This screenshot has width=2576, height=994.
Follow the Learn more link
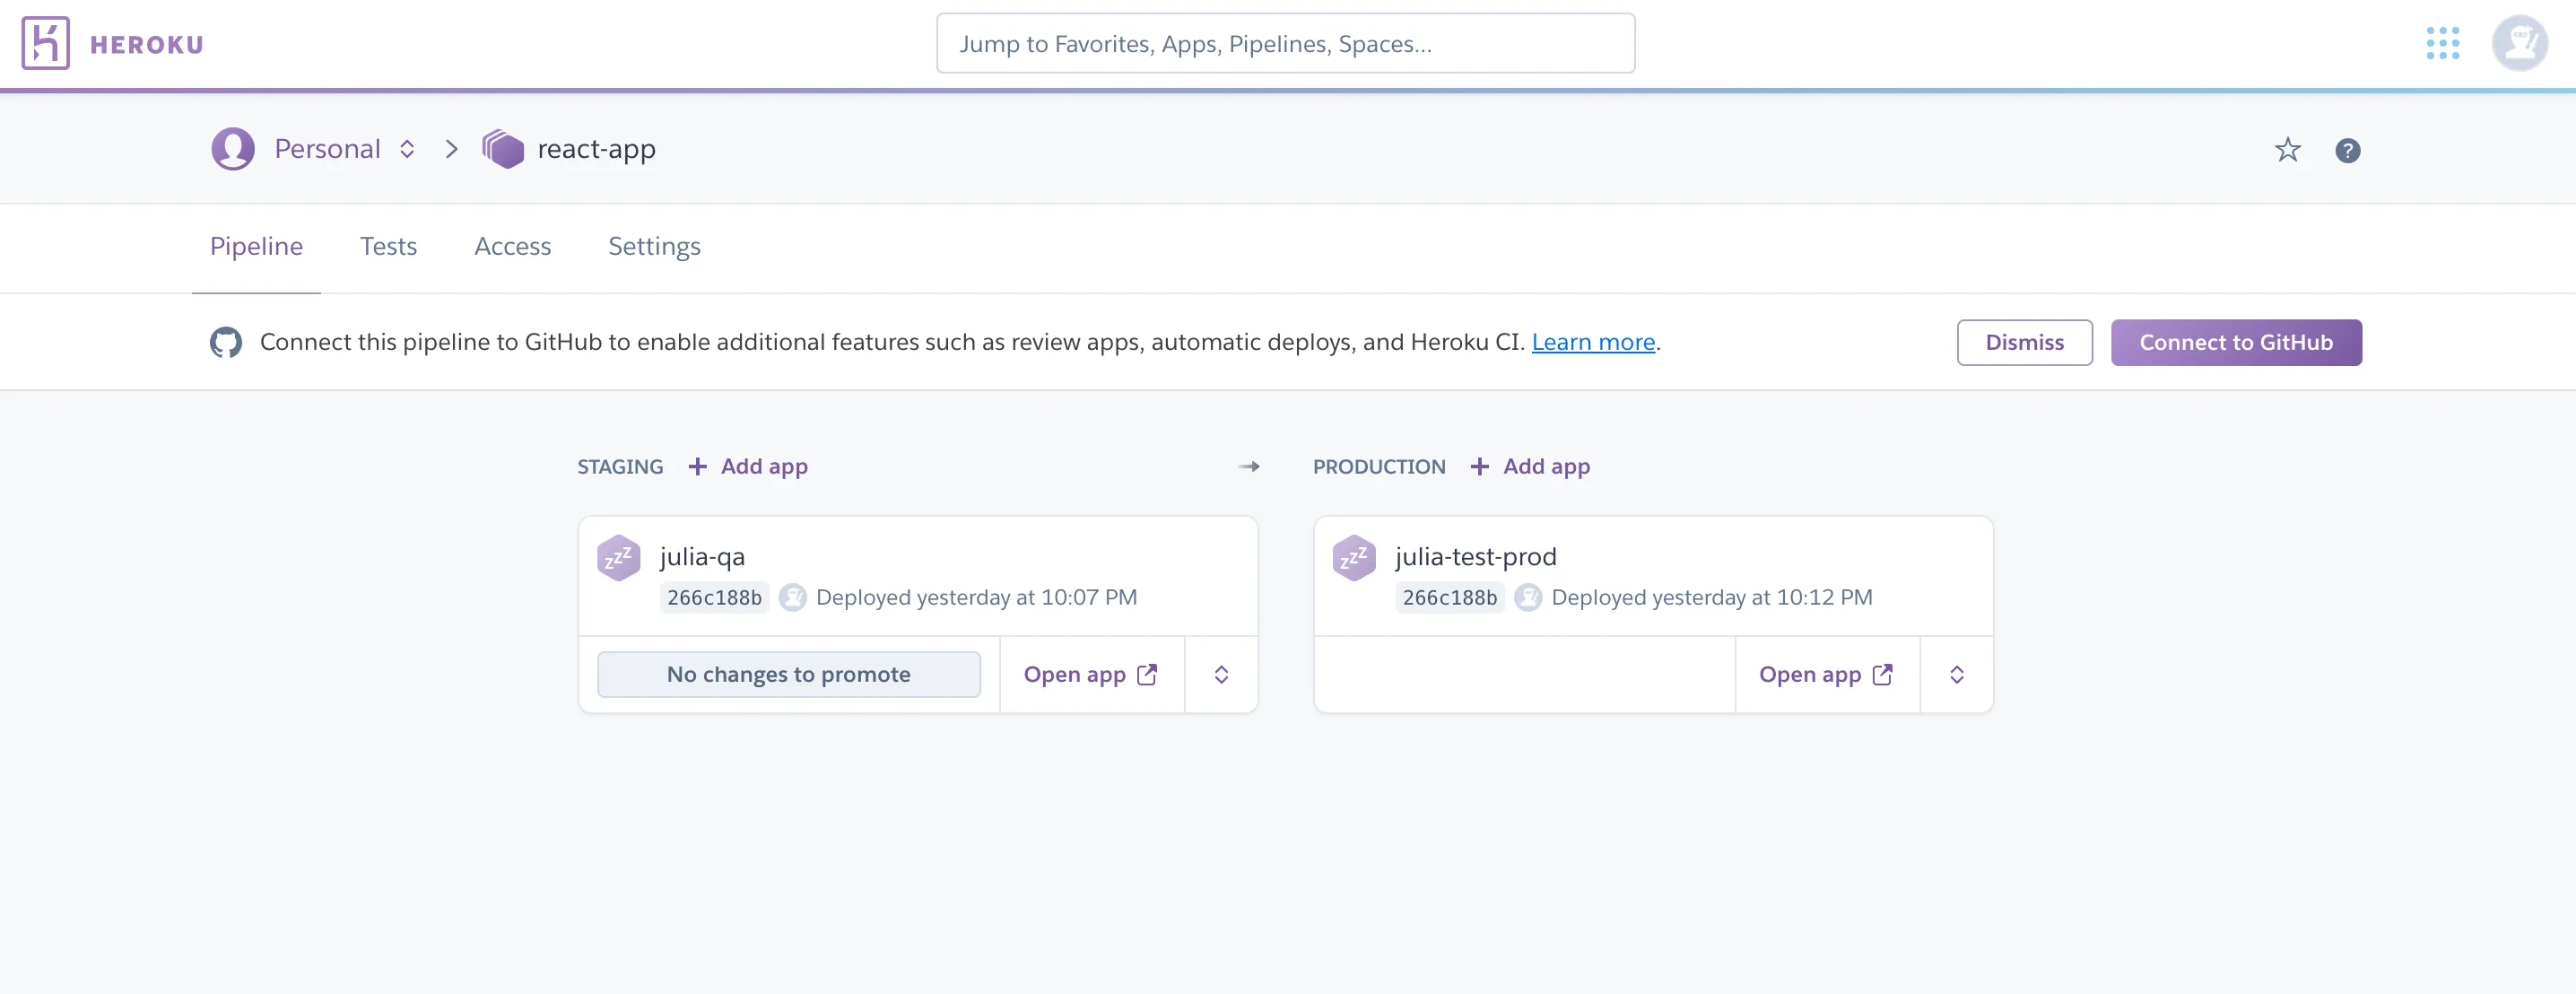pyautogui.click(x=1593, y=342)
